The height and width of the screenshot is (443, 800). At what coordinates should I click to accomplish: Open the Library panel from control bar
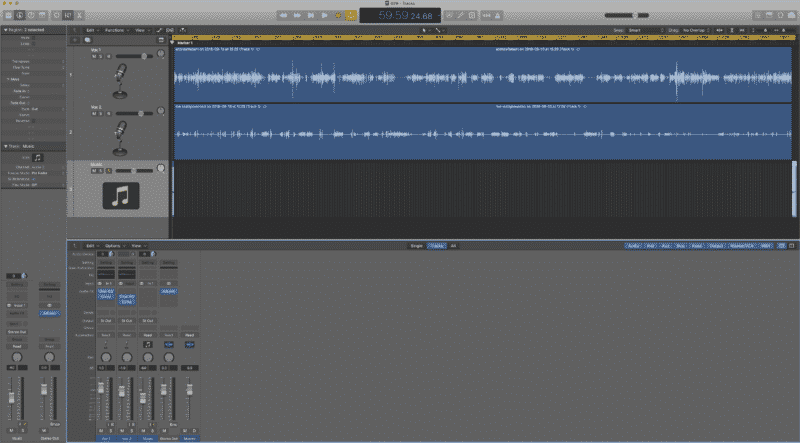(x=9, y=15)
